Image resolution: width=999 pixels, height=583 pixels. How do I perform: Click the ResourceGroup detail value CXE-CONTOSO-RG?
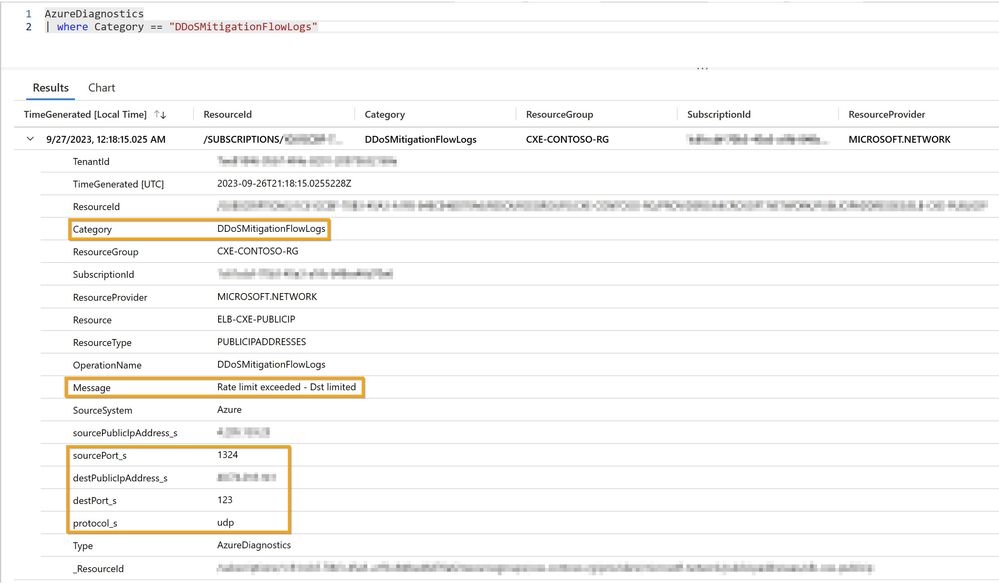pyautogui.click(x=257, y=251)
